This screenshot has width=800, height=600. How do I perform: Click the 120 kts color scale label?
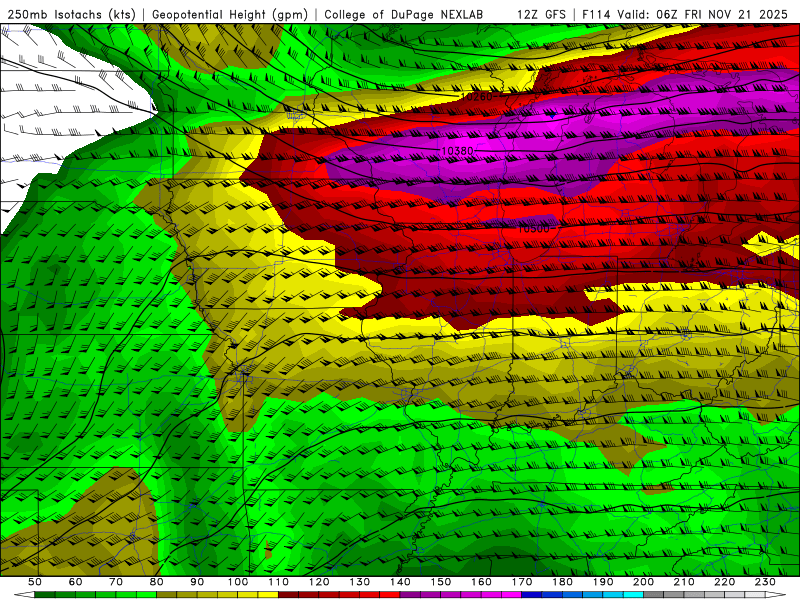[319, 582]
